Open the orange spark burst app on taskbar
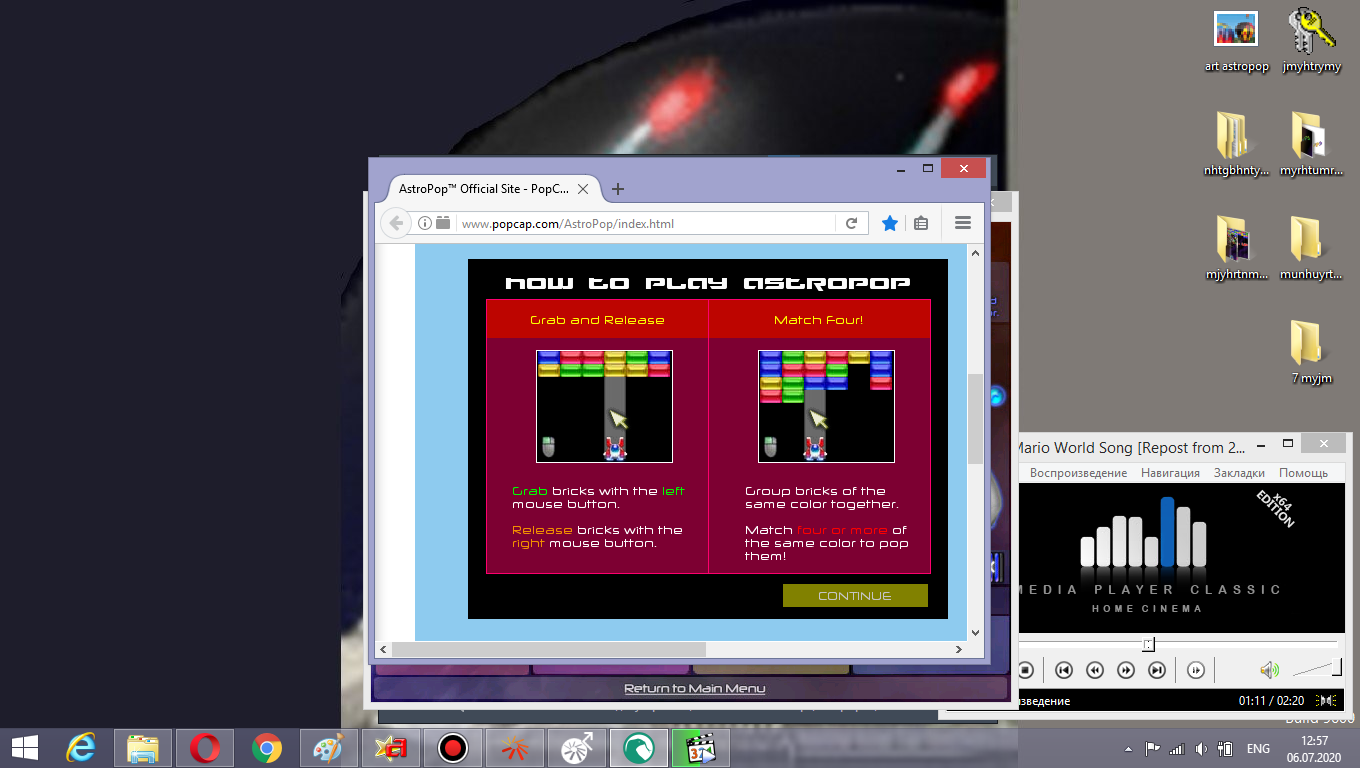This screenshot has height=768, width=1360. coord(515,747)
